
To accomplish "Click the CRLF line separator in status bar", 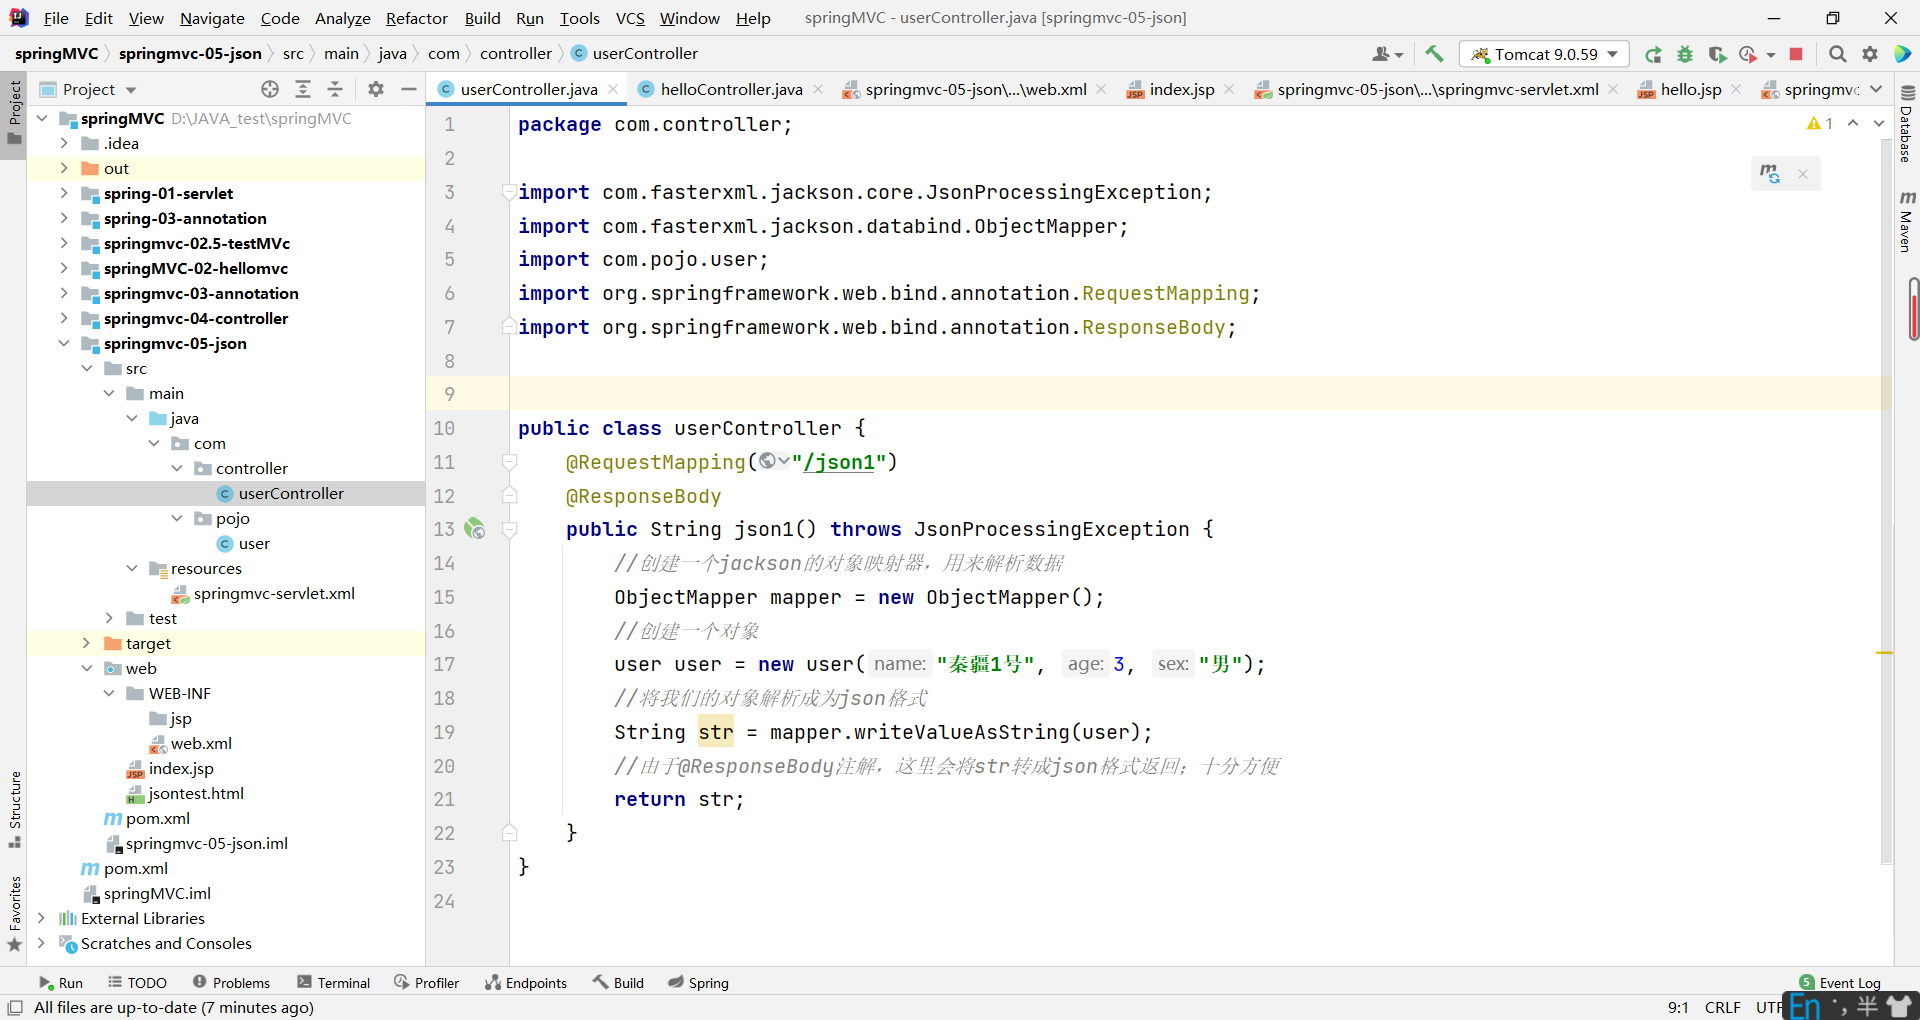I will (1722, 1007).
